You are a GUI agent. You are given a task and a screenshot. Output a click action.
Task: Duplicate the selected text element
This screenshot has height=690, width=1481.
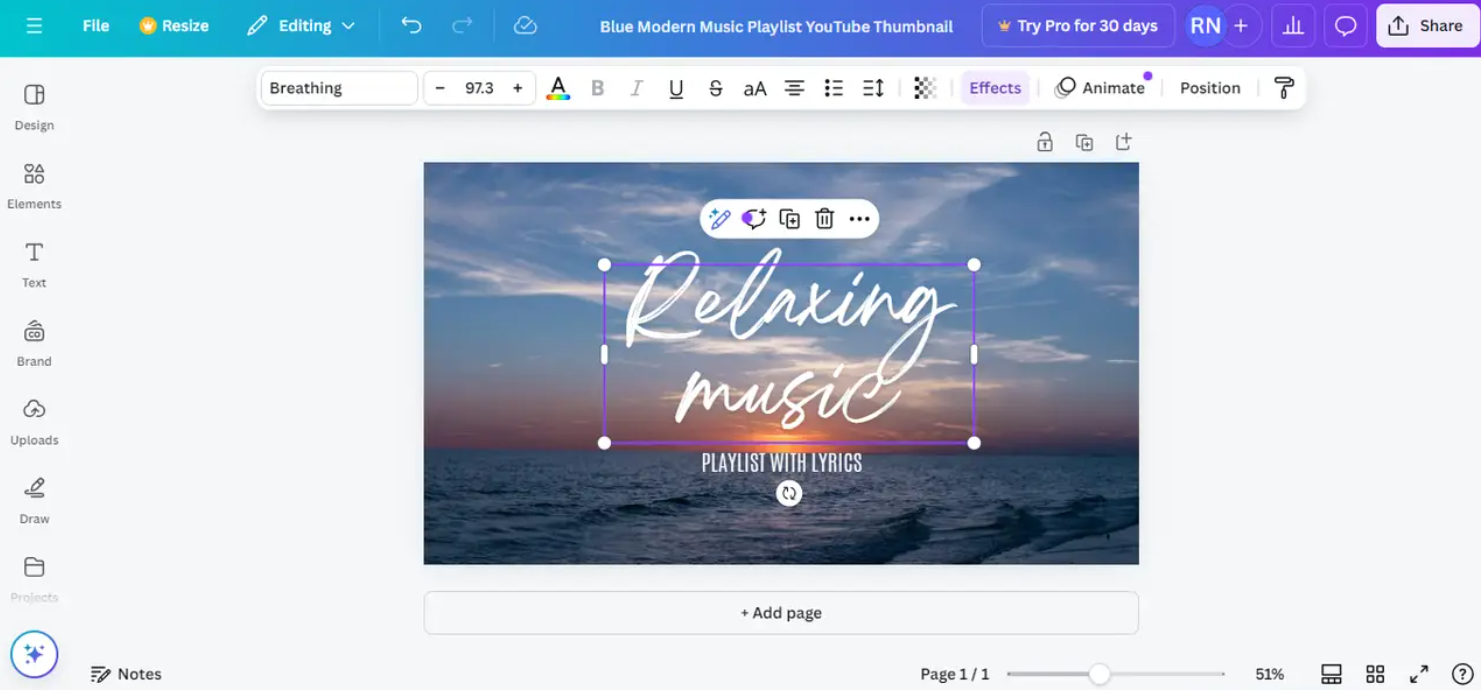[x=789, y=219]
